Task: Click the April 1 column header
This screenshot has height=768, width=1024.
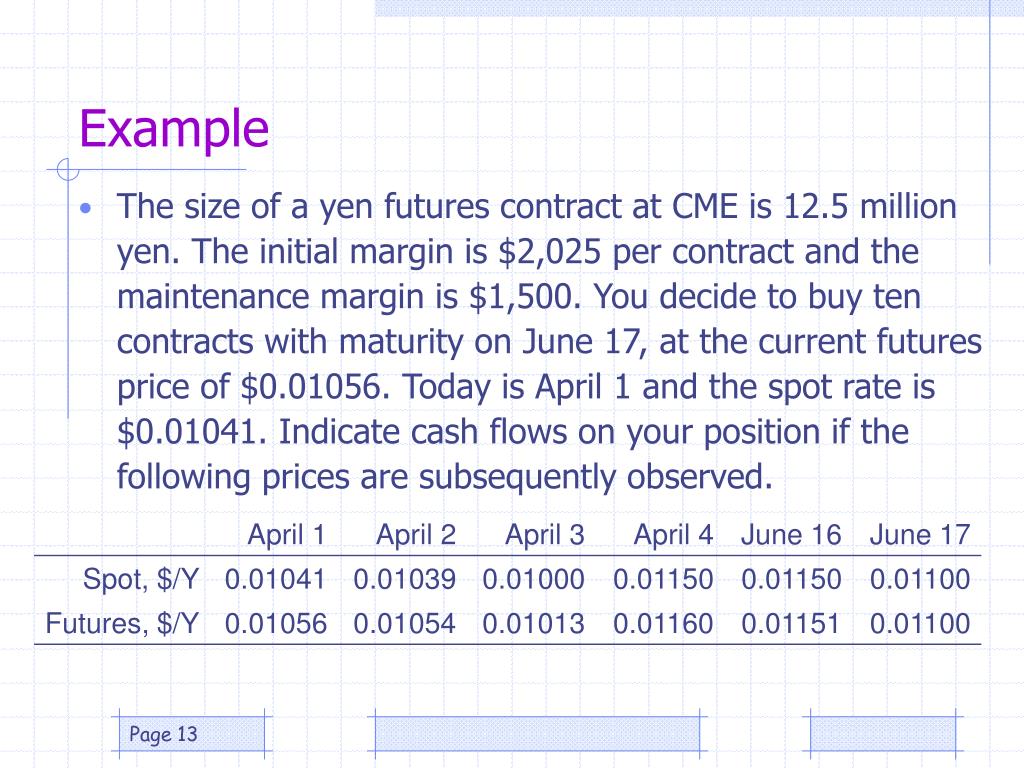Action: point(286,536)
